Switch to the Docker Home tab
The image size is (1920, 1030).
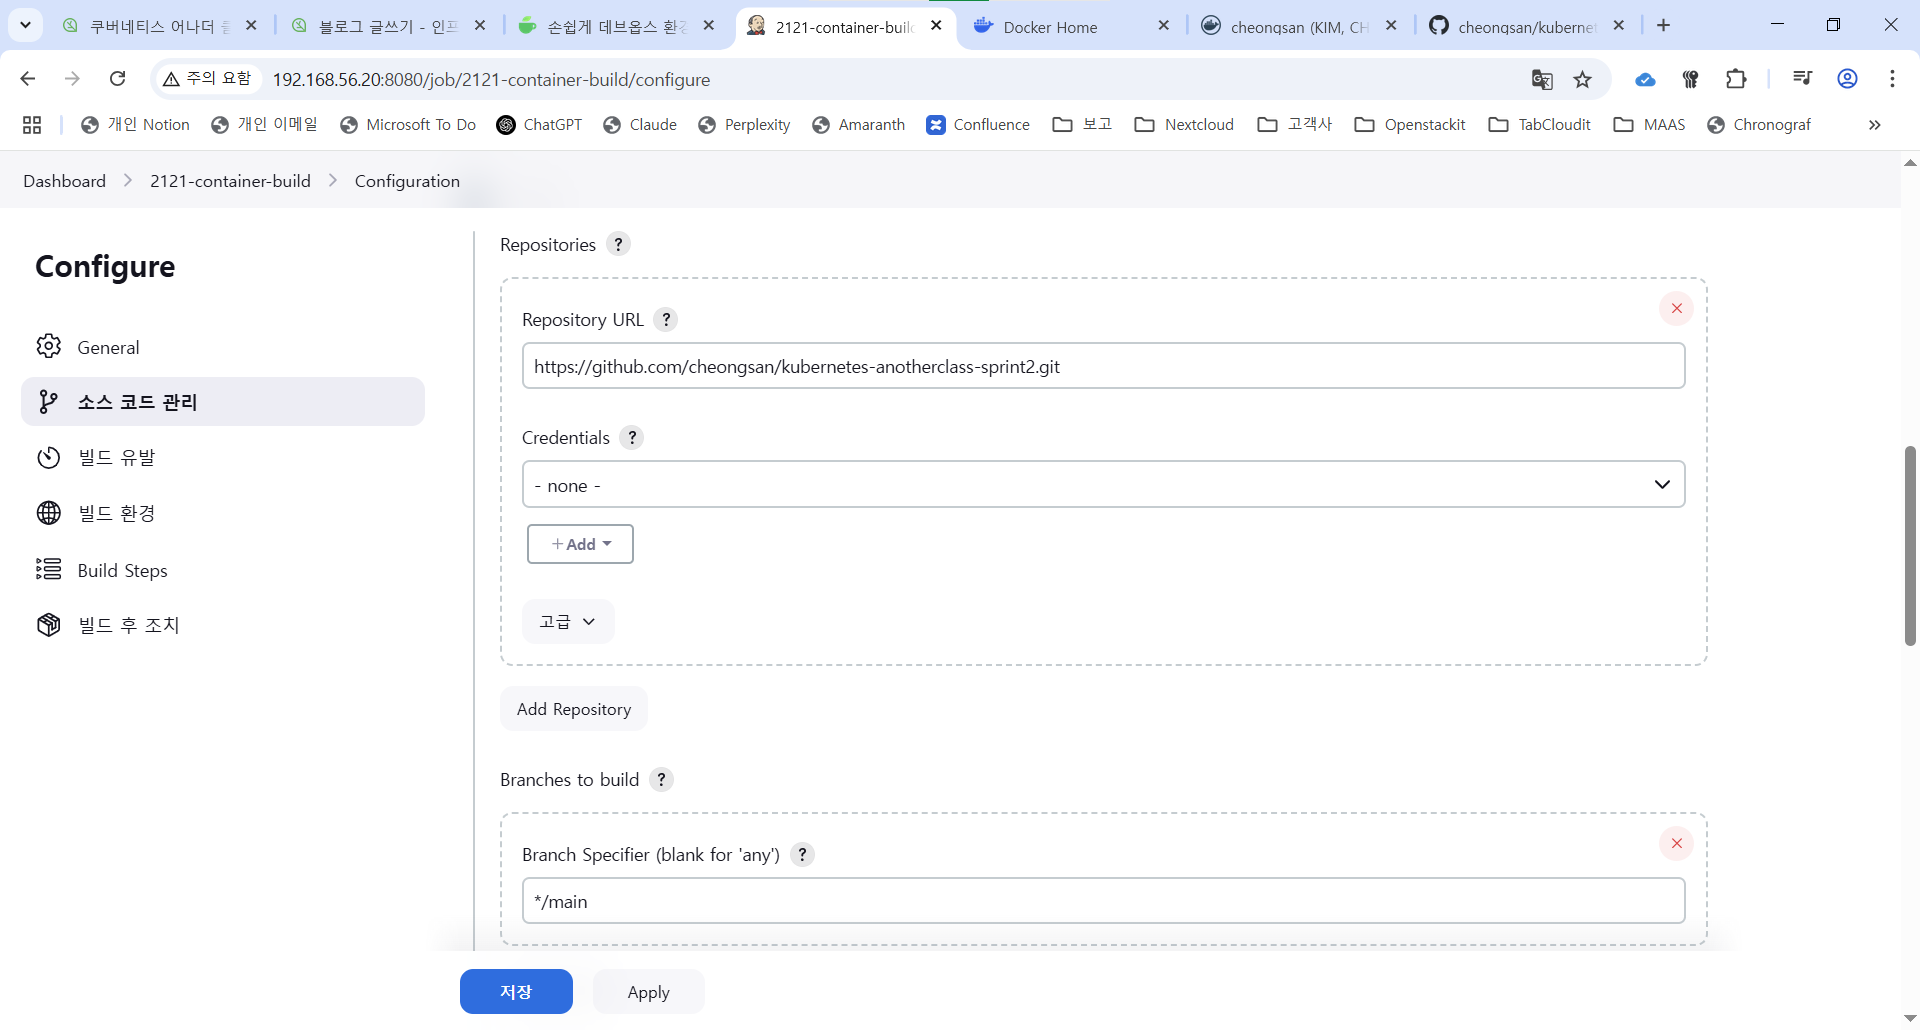[1071, 26]
